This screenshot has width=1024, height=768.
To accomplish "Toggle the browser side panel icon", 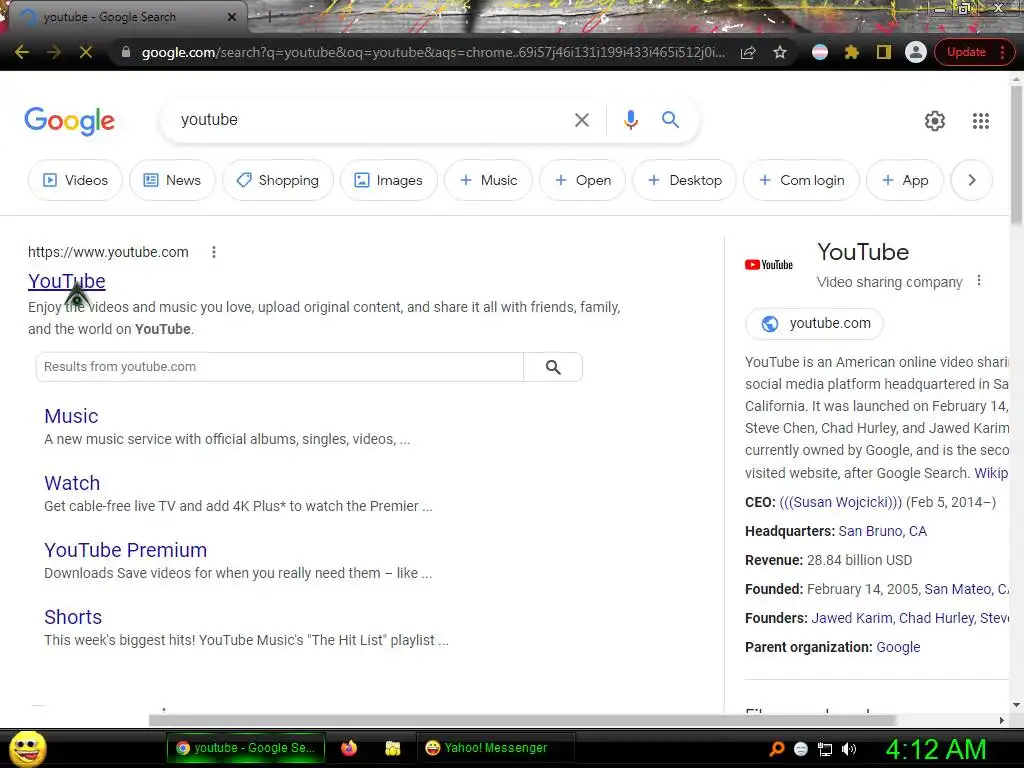I will [x=884, y=52].
